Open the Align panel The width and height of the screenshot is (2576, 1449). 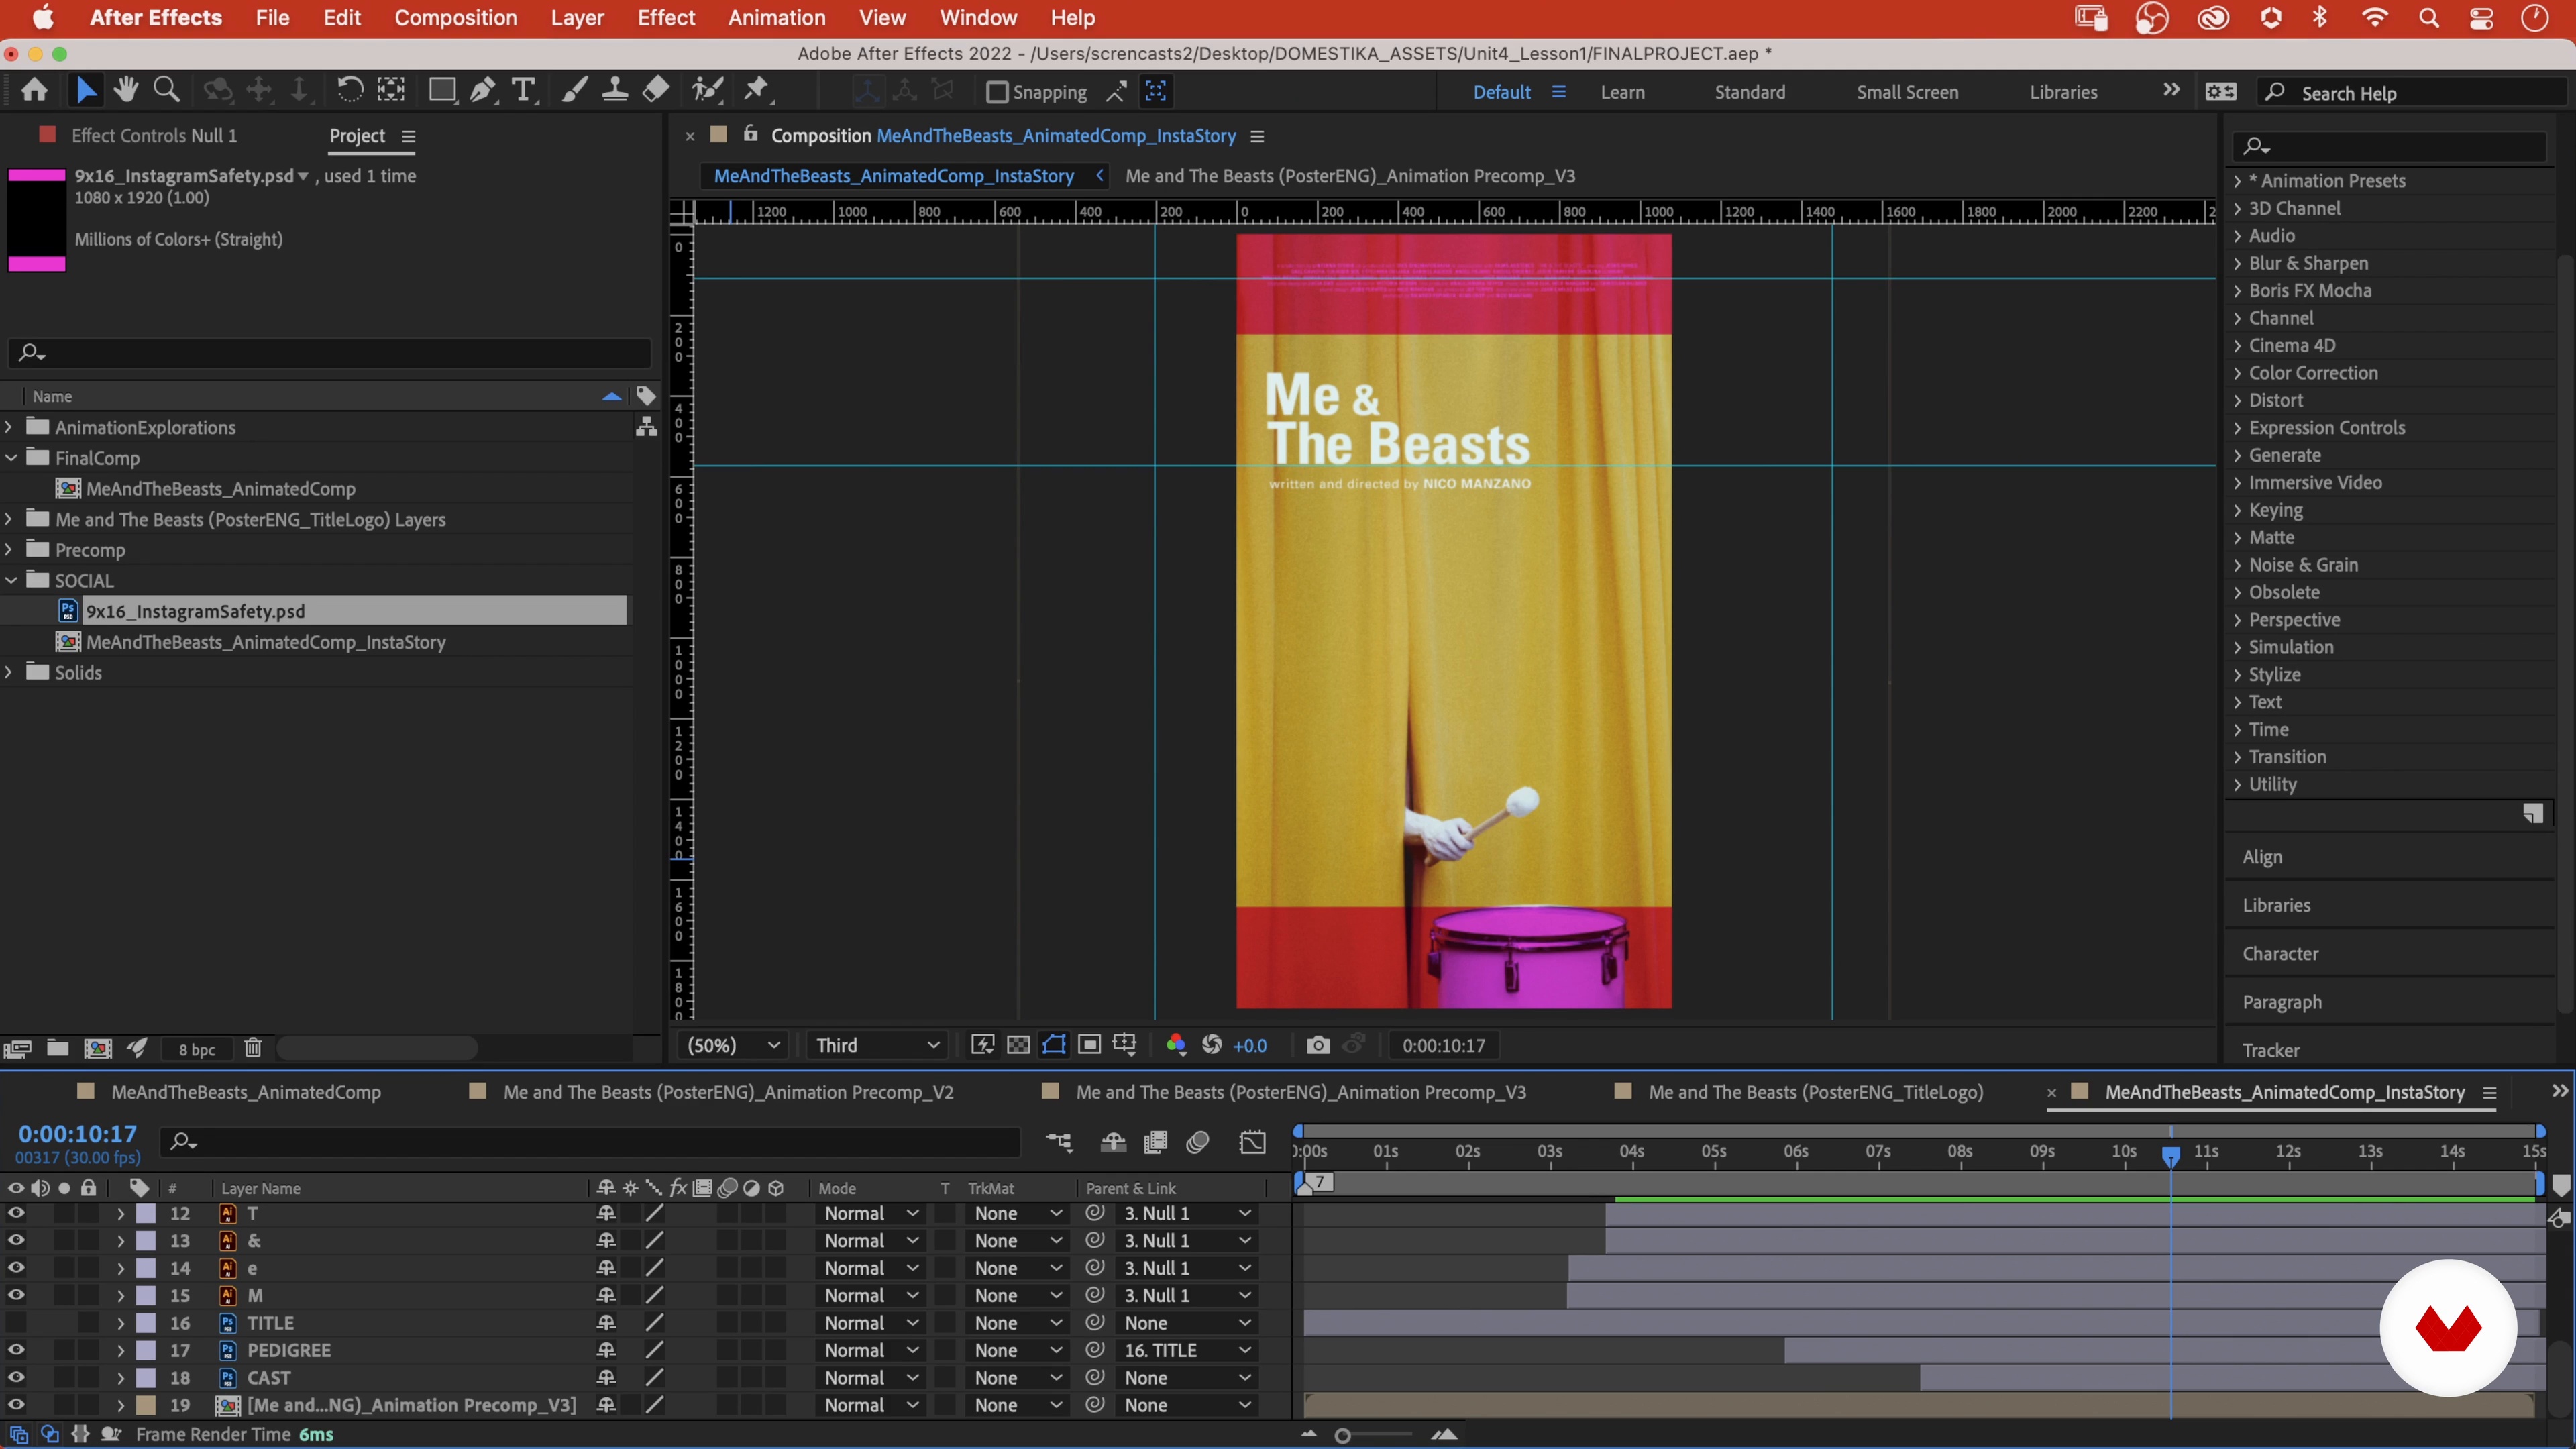click(x=2262, y=857)
